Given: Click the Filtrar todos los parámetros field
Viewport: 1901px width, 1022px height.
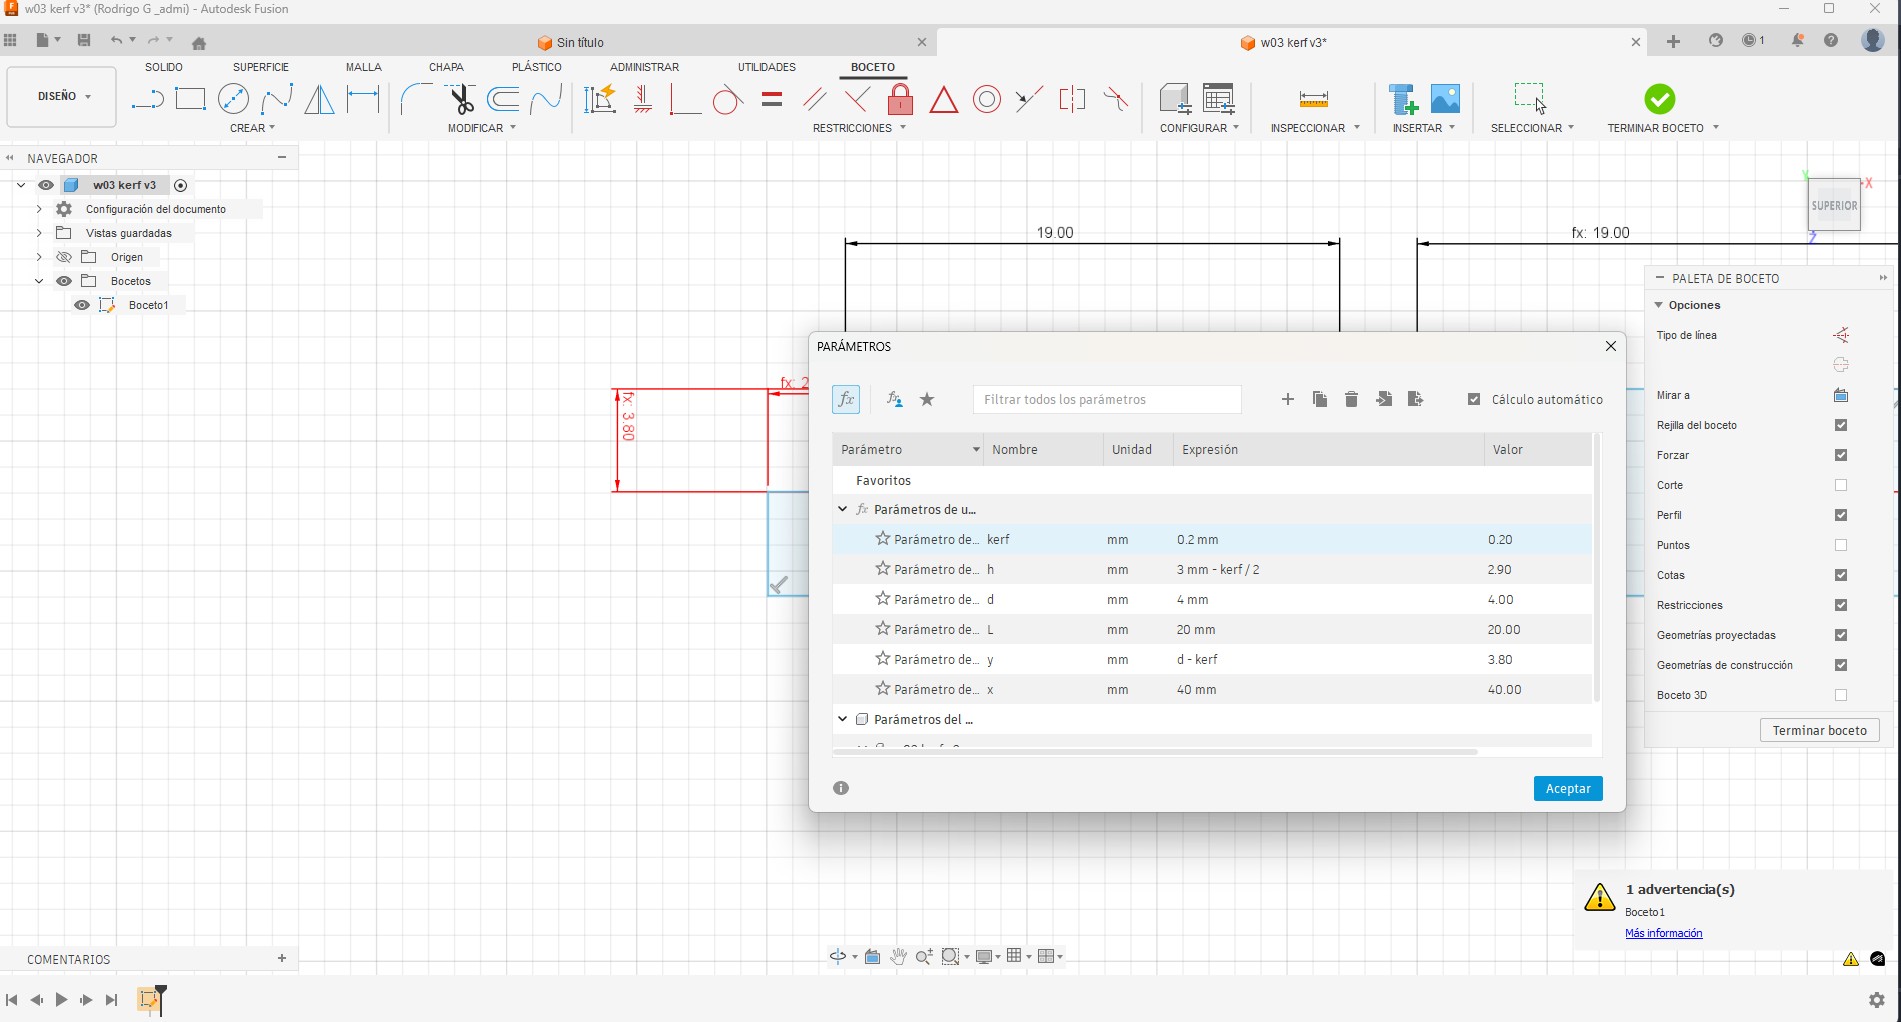Looking at the screenshot, I should (1107, 400).
